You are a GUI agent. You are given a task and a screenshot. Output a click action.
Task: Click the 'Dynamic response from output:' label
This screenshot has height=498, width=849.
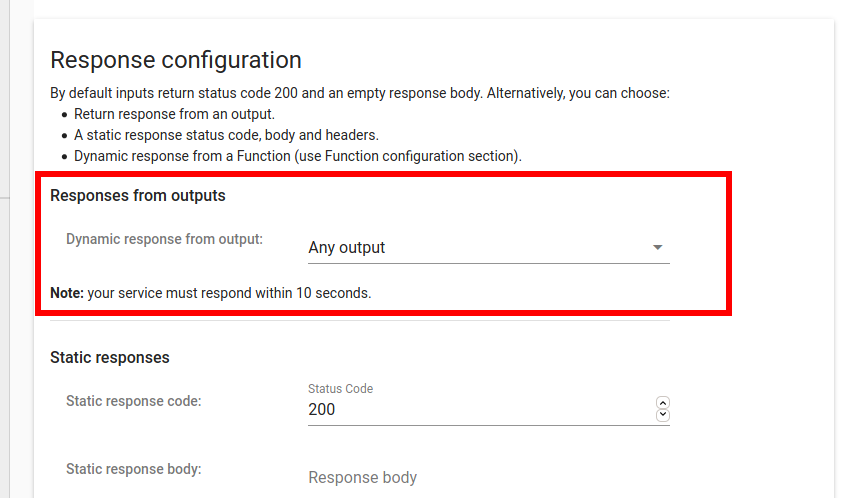(164, 239)
